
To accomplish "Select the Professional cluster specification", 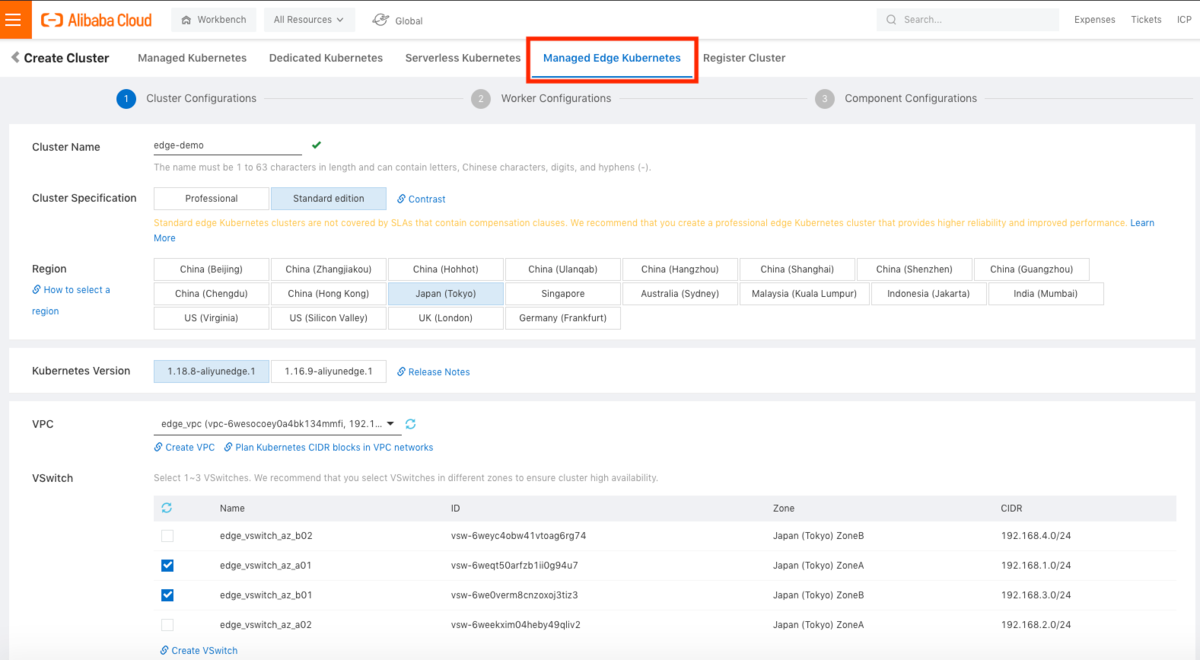I will pyautogui.click(x=211, y=199).
